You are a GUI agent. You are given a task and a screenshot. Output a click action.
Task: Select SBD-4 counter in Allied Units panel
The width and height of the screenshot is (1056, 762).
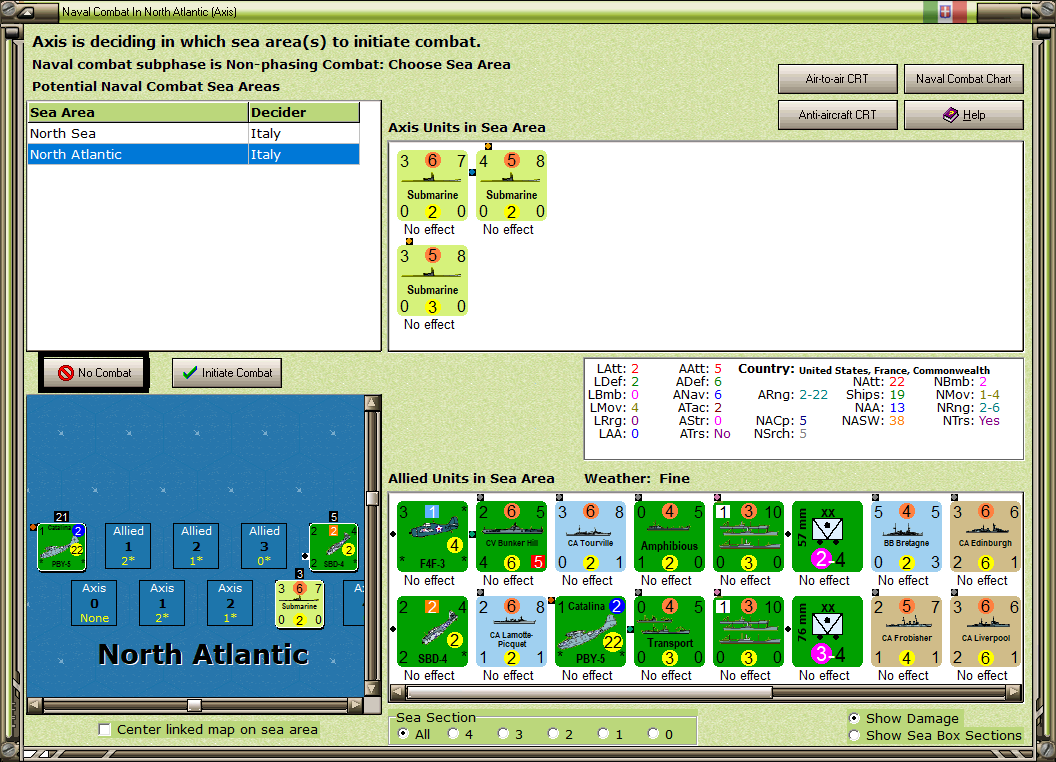point(432,631)
